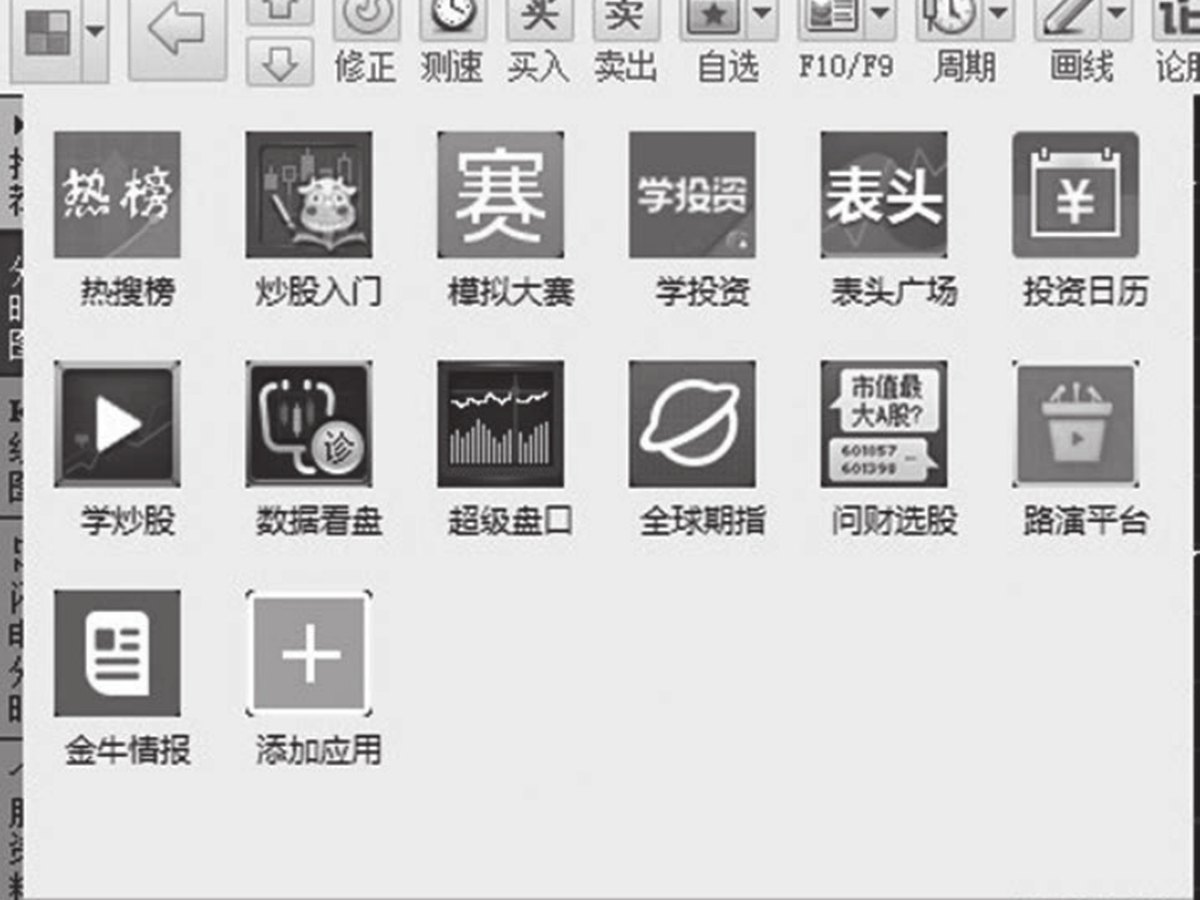Click the 周期 clock icon
Viewport: 1200px width, 900px height.
point(951,18)
